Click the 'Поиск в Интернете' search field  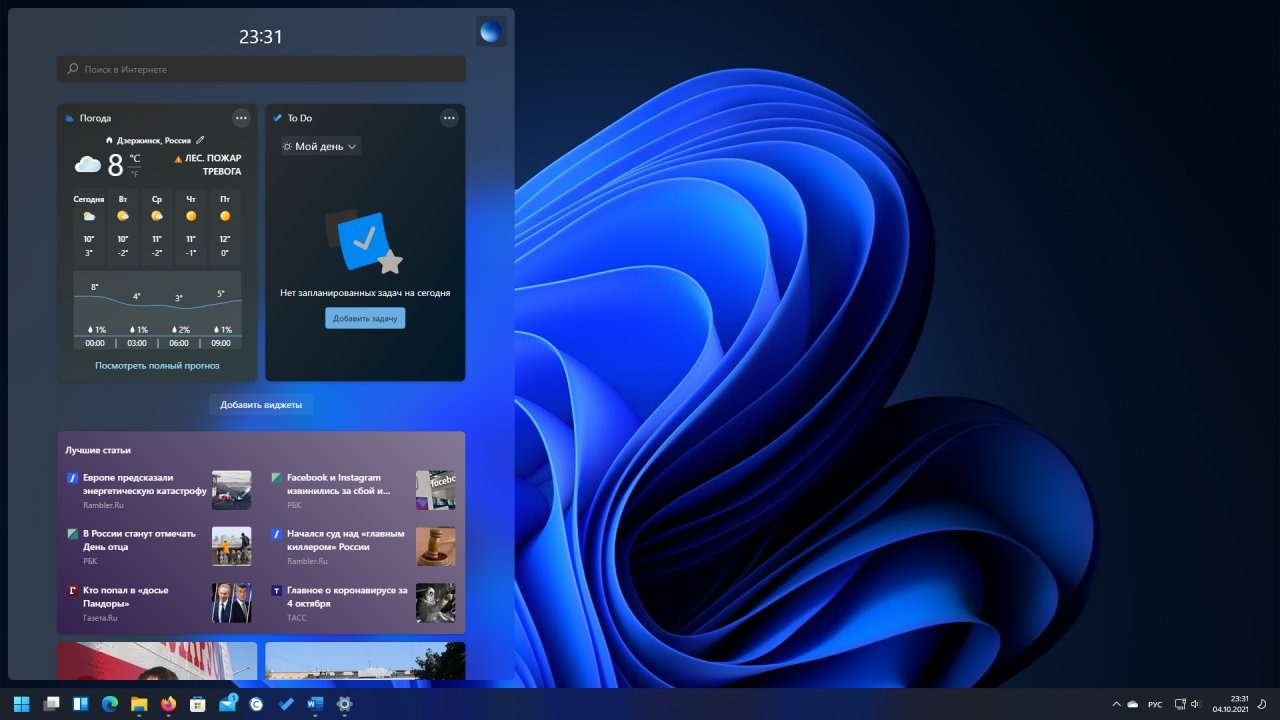261,69
